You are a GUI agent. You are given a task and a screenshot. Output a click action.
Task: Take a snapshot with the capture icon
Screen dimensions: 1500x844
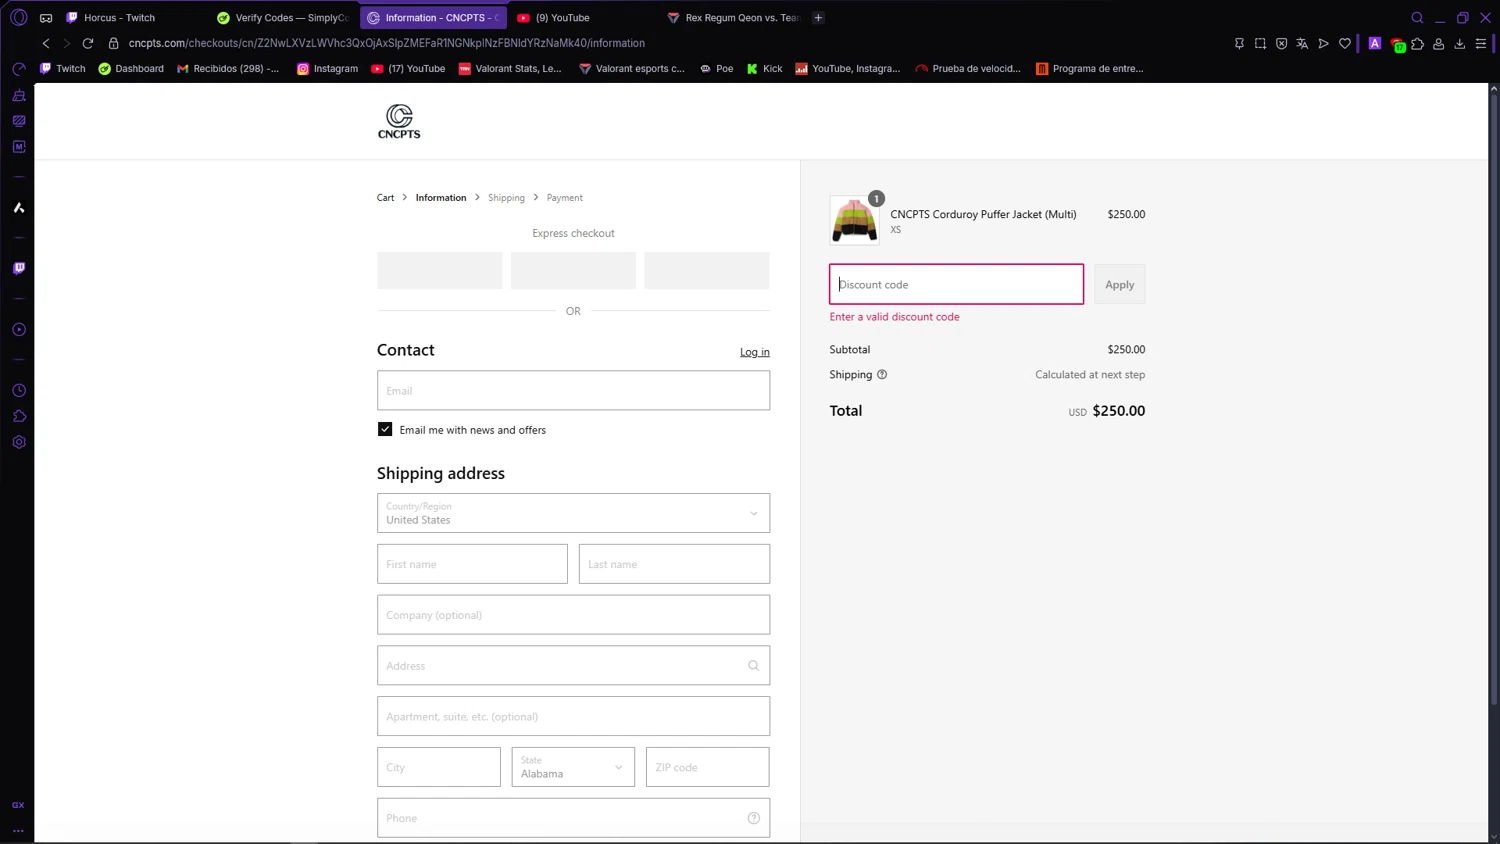1260,43
